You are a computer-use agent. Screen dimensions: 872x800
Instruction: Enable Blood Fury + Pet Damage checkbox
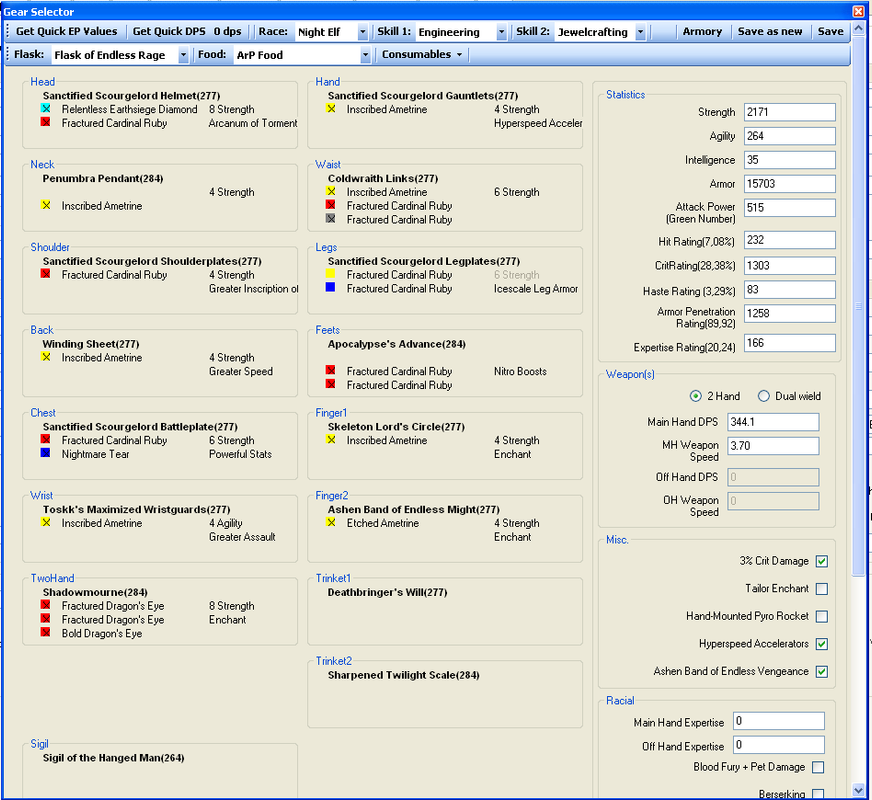click(x=818, y=767)
